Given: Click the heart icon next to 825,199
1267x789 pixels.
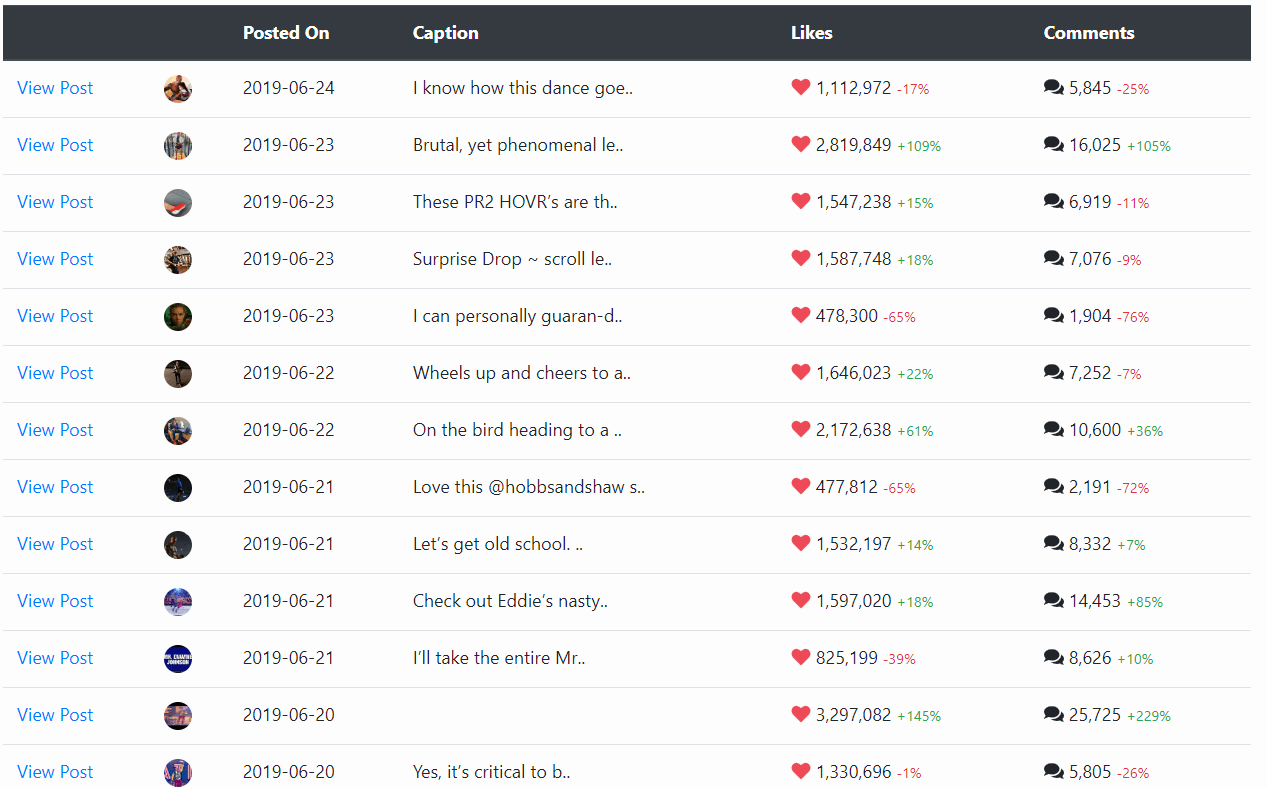Looking at the screenshot, I should pyautogui.click(x=800, y=657).
